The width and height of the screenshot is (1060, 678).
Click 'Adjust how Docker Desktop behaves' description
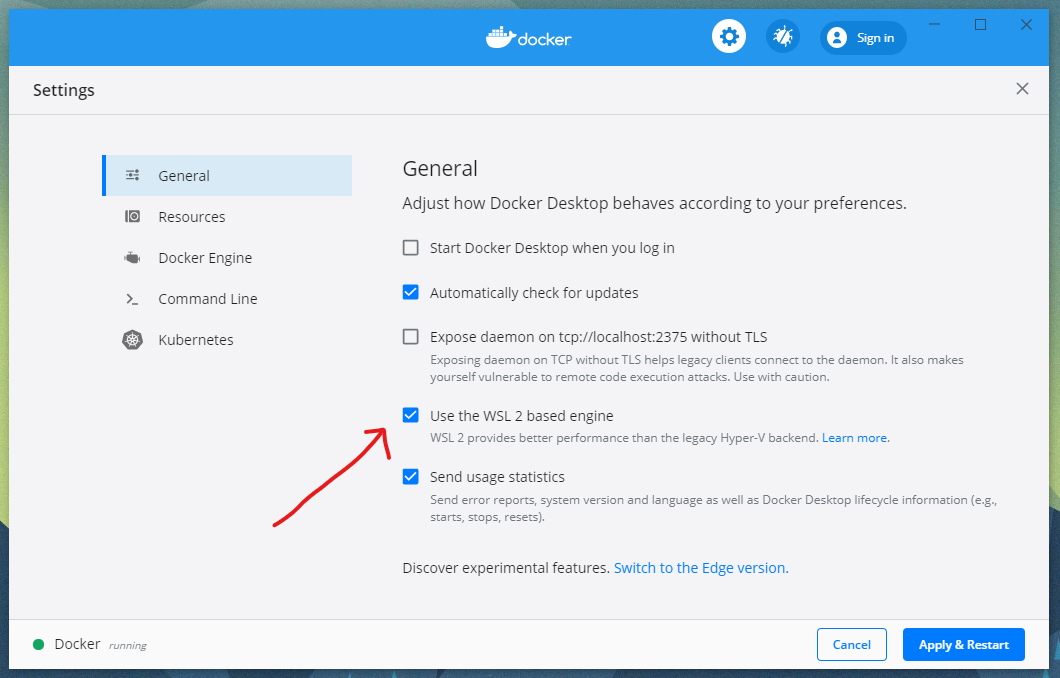(654, 203)
